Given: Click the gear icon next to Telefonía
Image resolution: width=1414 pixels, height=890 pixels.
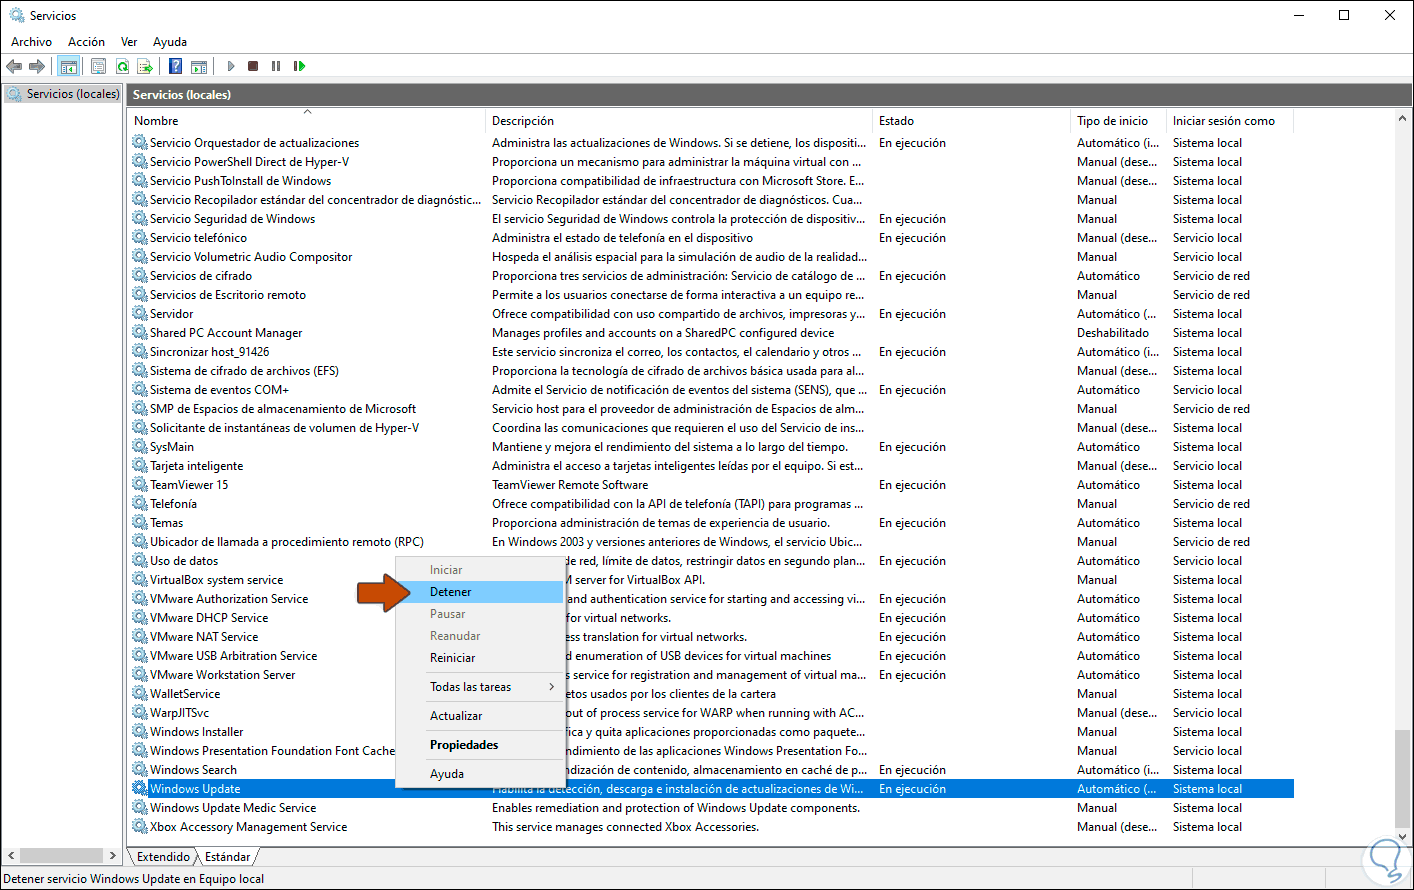Looking at the screenshot, I should [140, 504].
